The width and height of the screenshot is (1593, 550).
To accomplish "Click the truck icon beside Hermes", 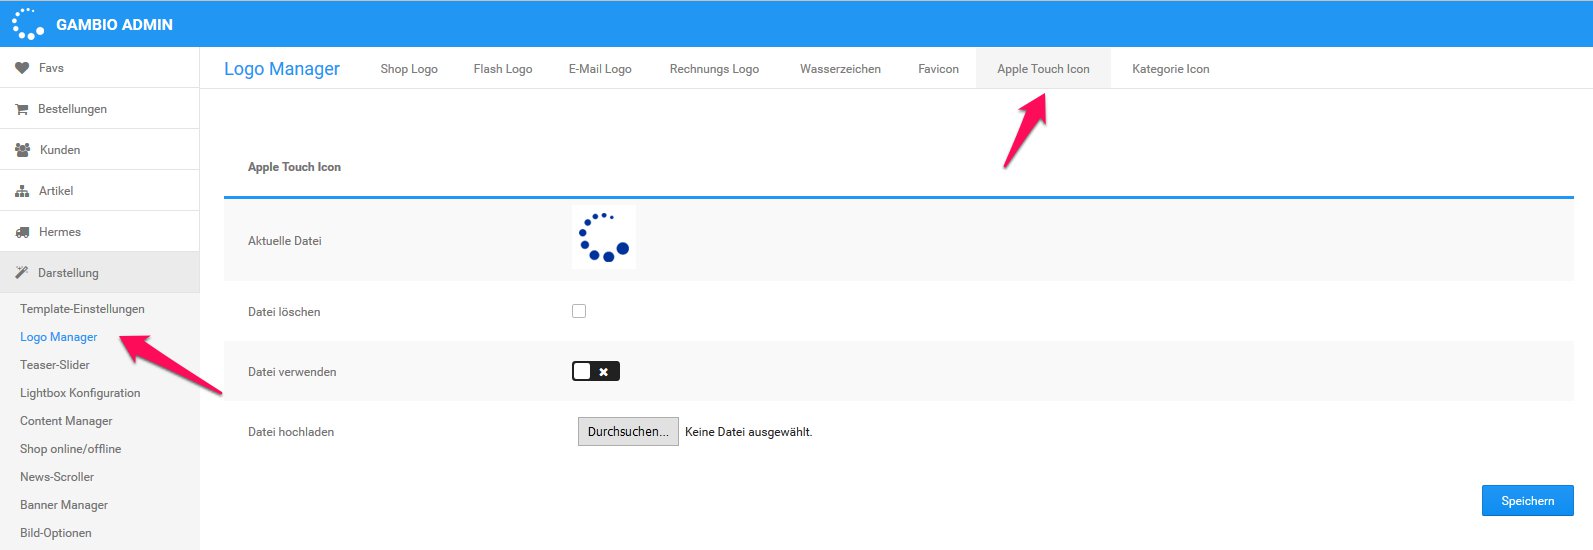I will coord(22,232).
